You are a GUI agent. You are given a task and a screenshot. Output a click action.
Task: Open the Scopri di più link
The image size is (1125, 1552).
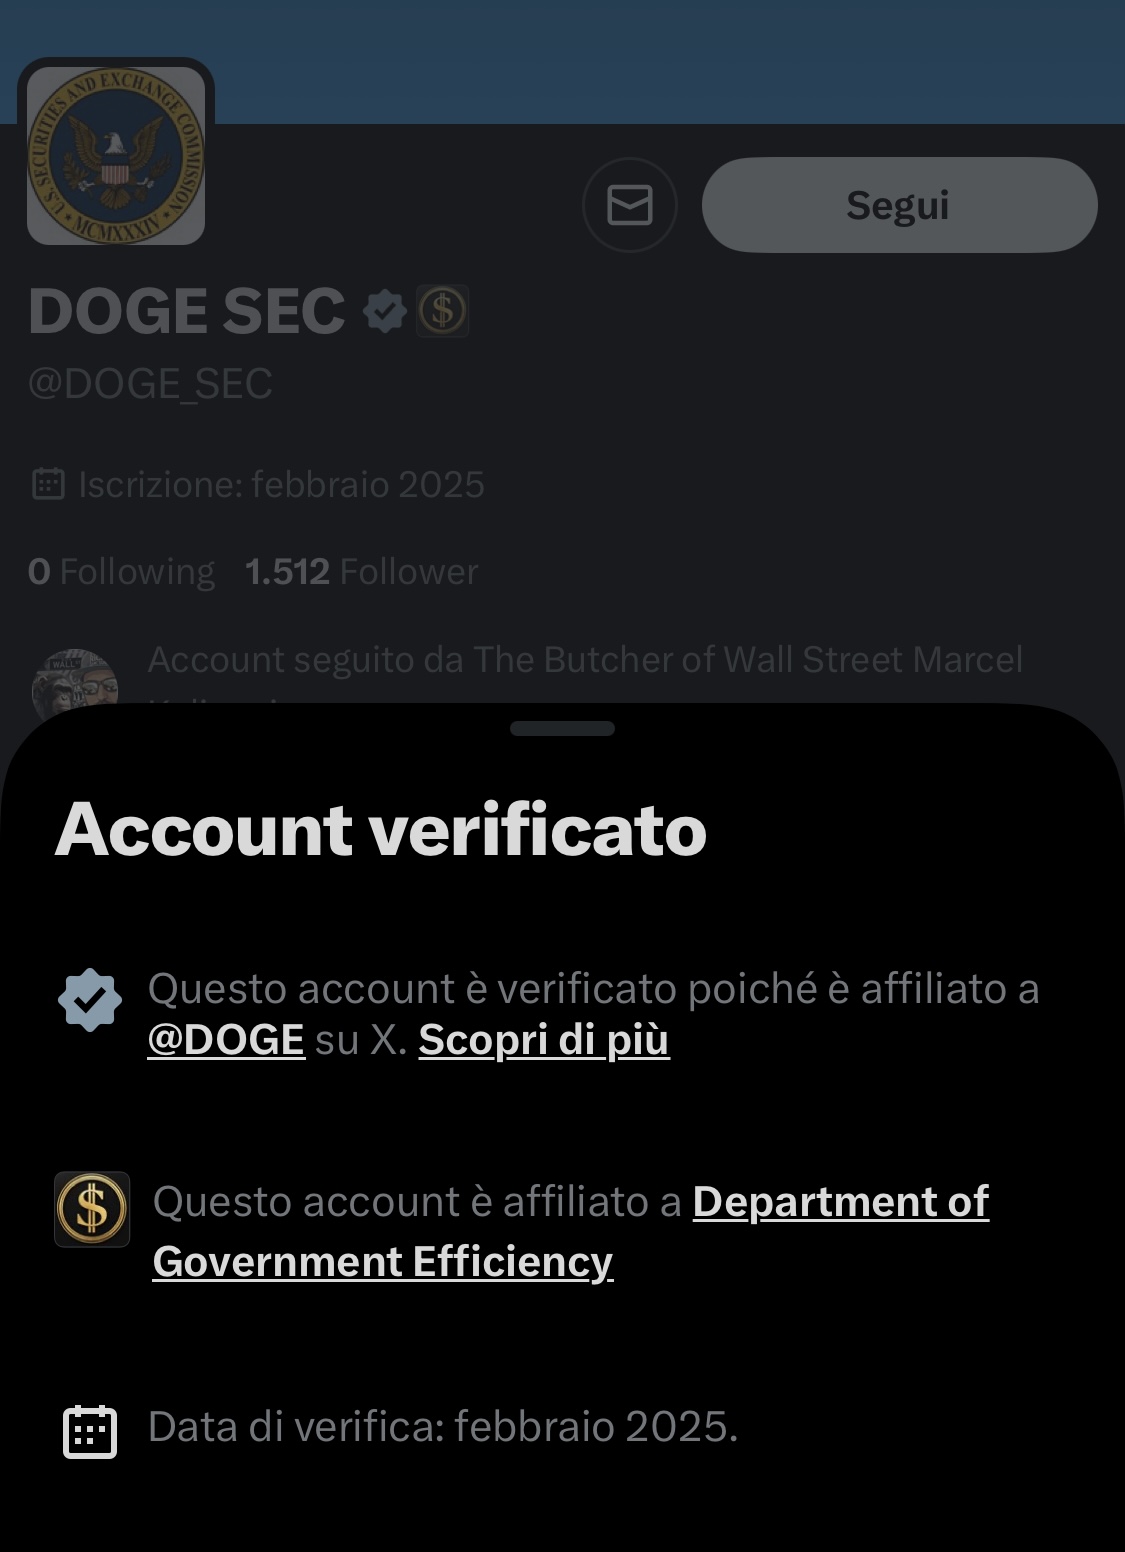544,1040
